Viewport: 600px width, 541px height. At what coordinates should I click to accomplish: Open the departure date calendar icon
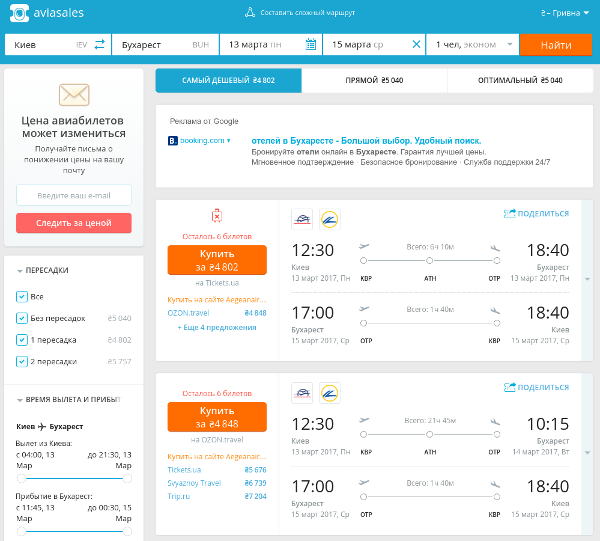(x=310, y=45)
